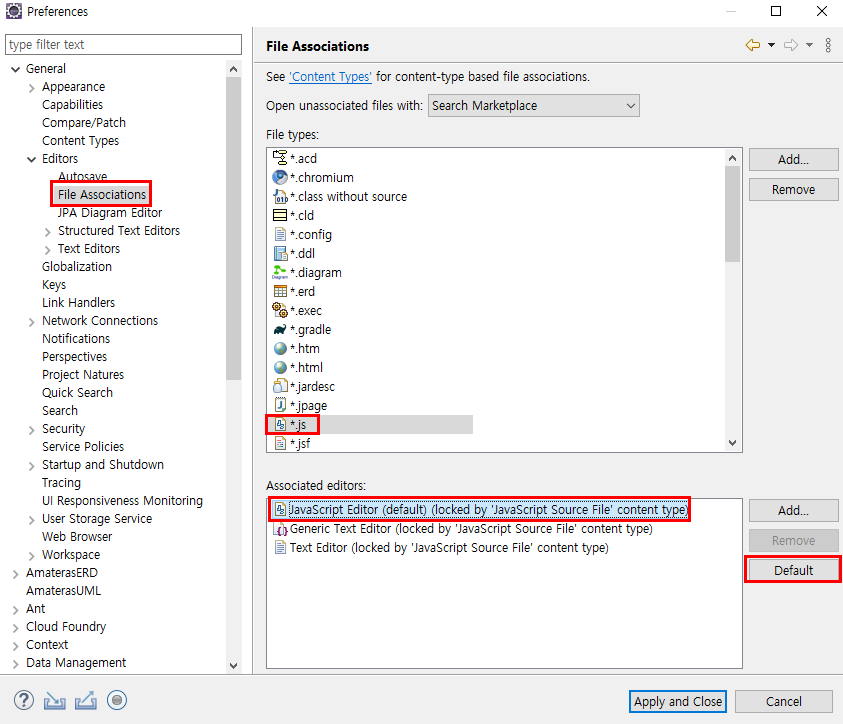
Task: Expand the AmaterasERD node
Action: pos(16,573)
